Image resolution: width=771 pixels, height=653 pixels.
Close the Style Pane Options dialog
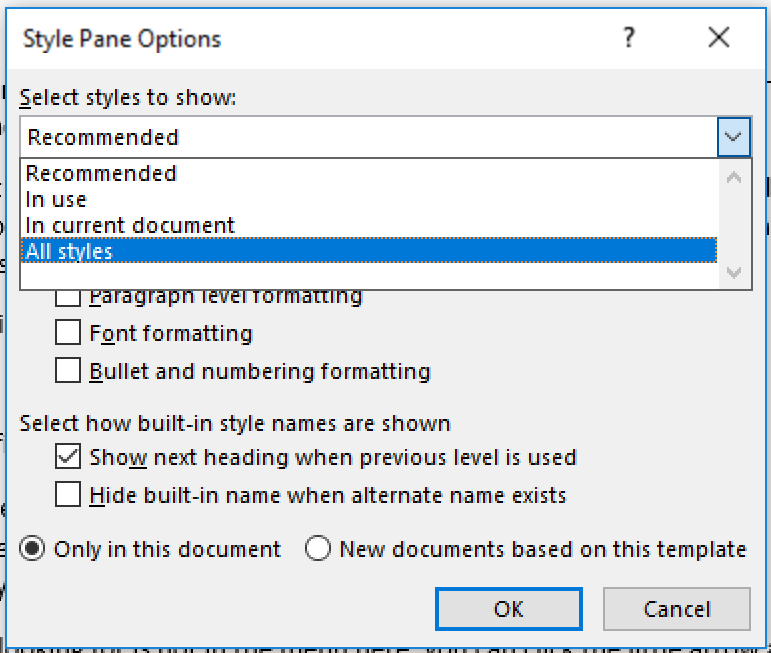(x=718, y=39)
